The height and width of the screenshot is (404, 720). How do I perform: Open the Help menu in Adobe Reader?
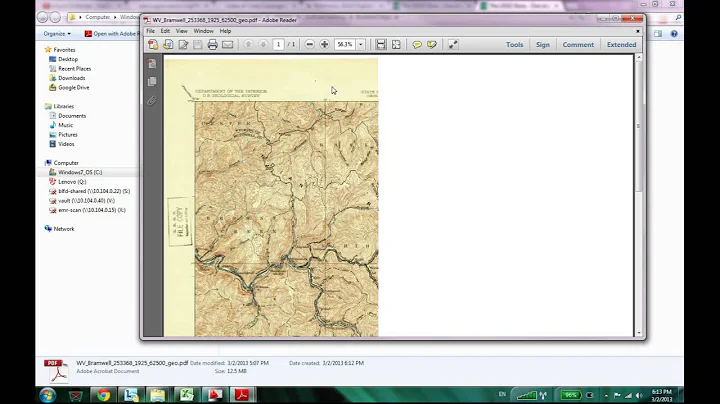225,31
